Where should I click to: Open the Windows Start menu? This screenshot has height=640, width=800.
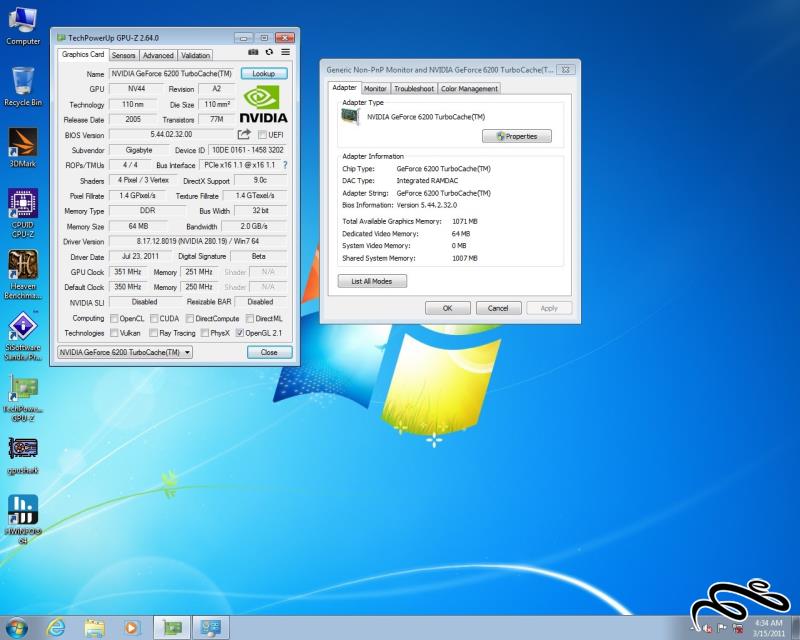[x=16, y=628]
